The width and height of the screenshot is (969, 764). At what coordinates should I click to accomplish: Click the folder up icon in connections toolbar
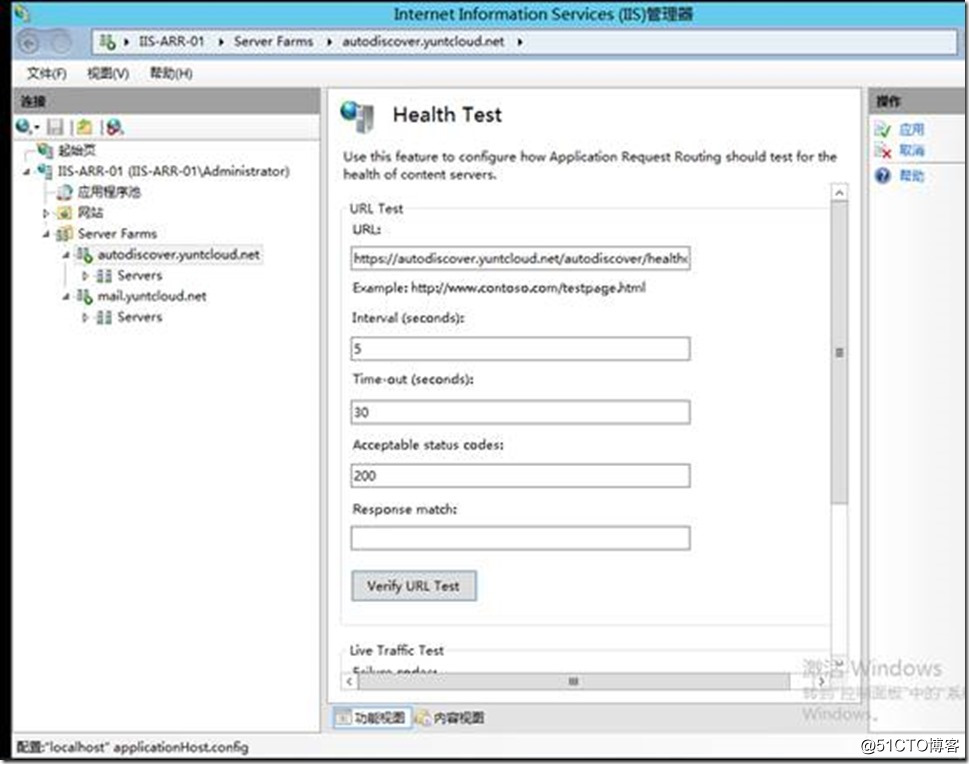(x=85, y=127)
